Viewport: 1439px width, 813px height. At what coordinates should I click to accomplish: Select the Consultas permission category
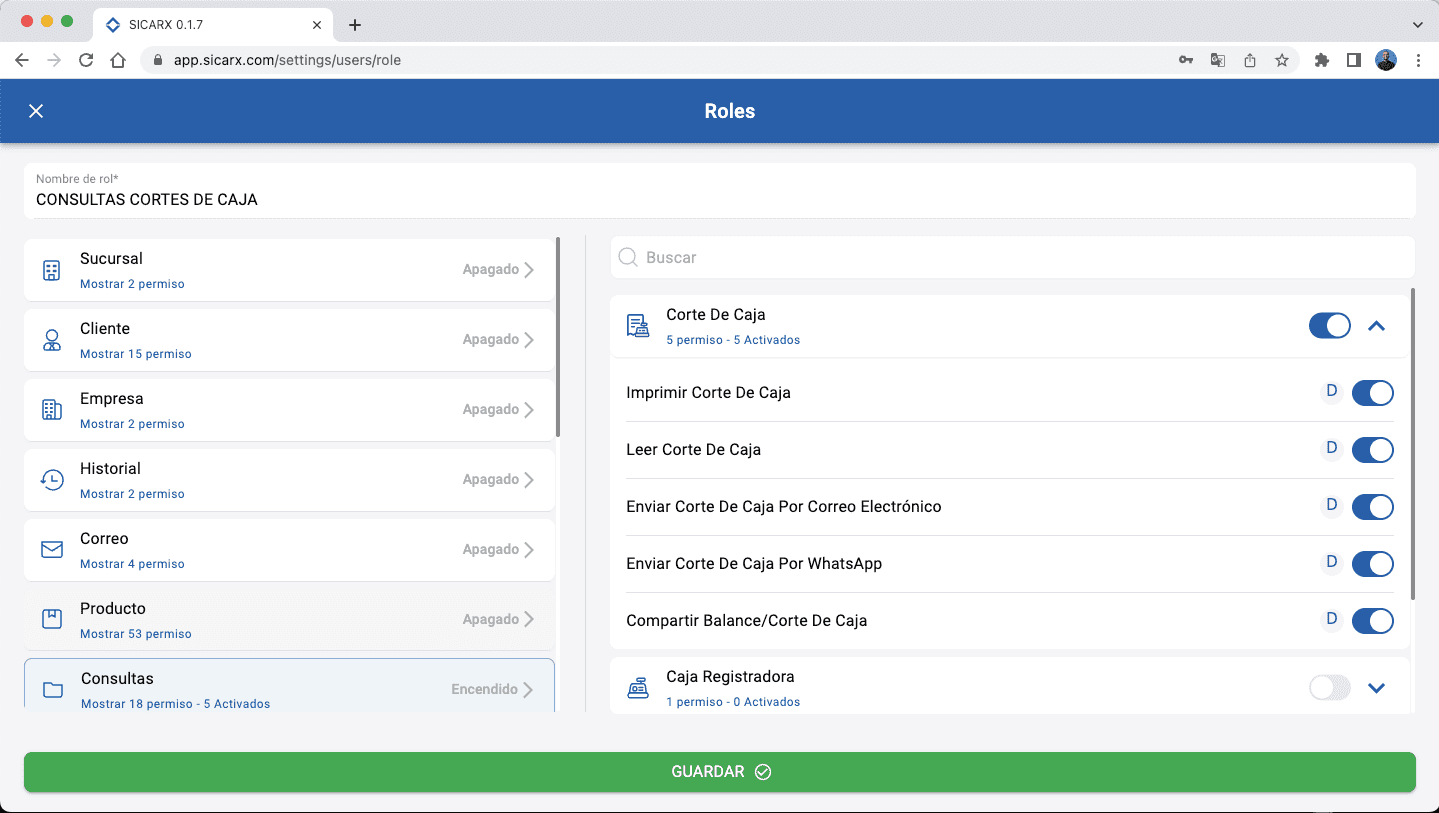tap(289, 688)
